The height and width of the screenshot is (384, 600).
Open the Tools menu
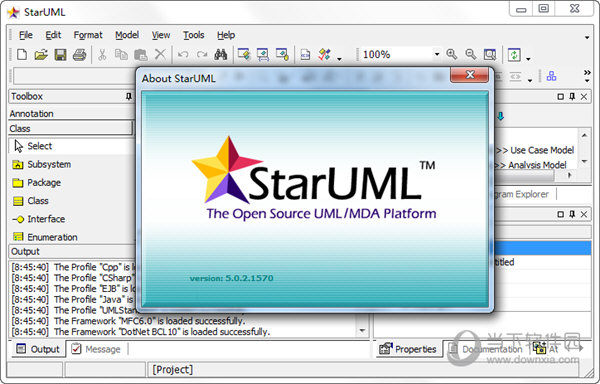click(x=193, y=35)
